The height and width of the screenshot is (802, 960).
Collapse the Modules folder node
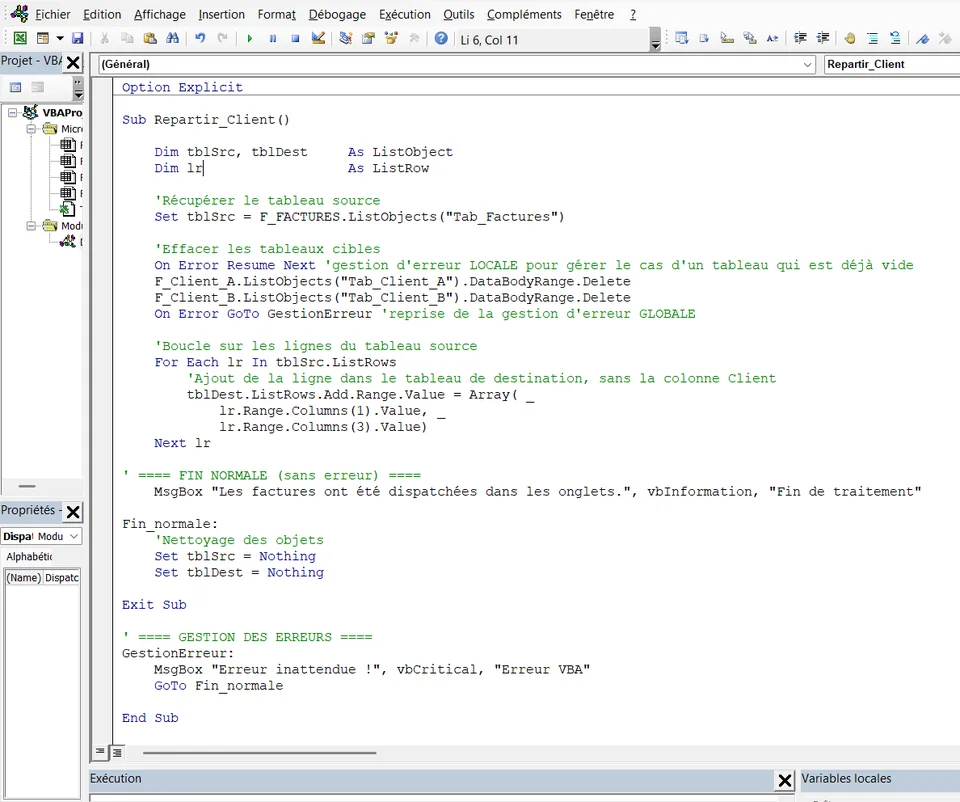(x=31, y=226)
